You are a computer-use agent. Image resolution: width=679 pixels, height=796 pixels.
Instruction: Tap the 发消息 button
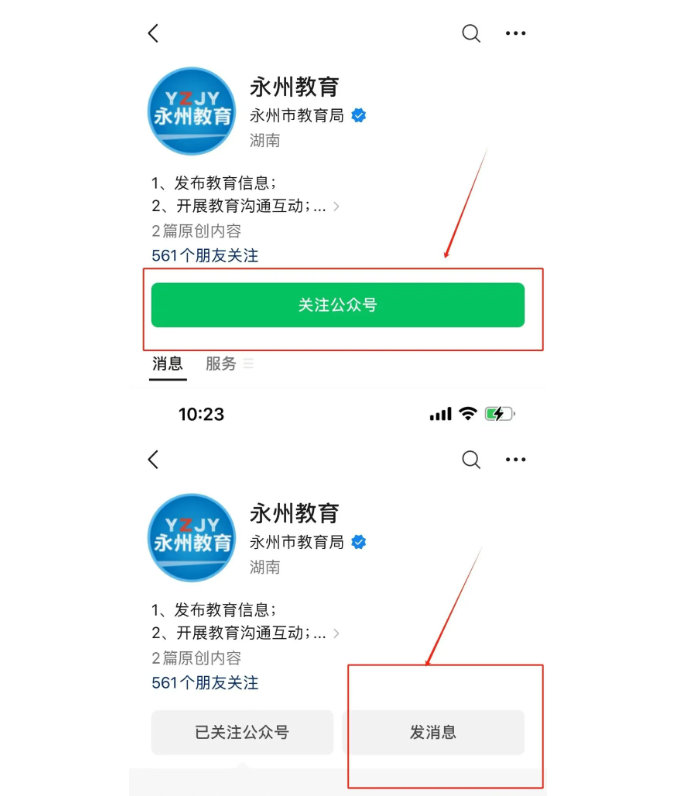[x=433, y=732]
